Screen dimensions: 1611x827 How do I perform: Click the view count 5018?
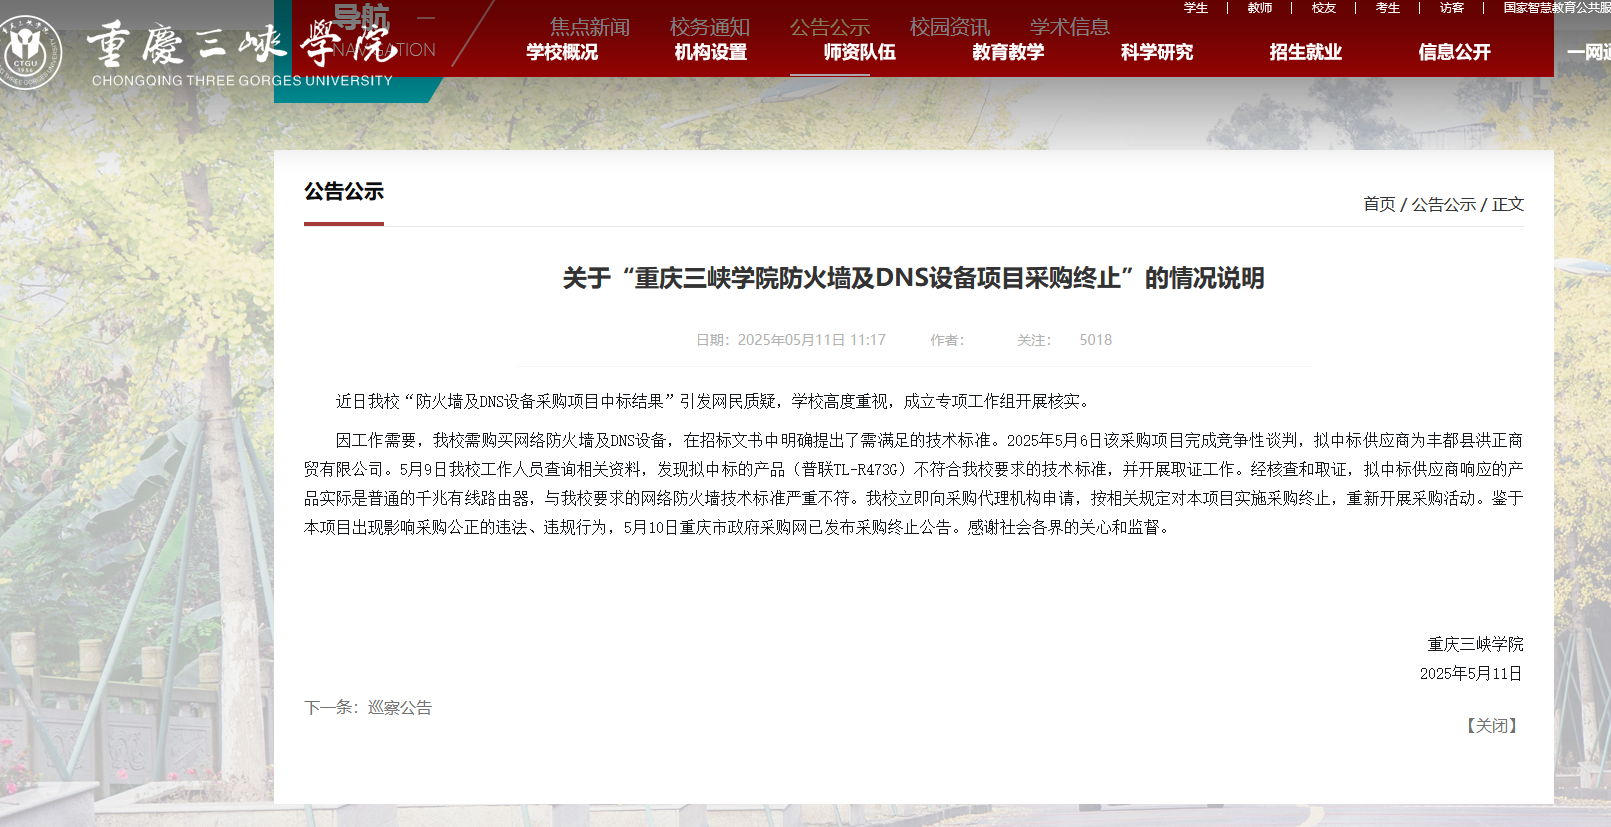[1095, 340]
